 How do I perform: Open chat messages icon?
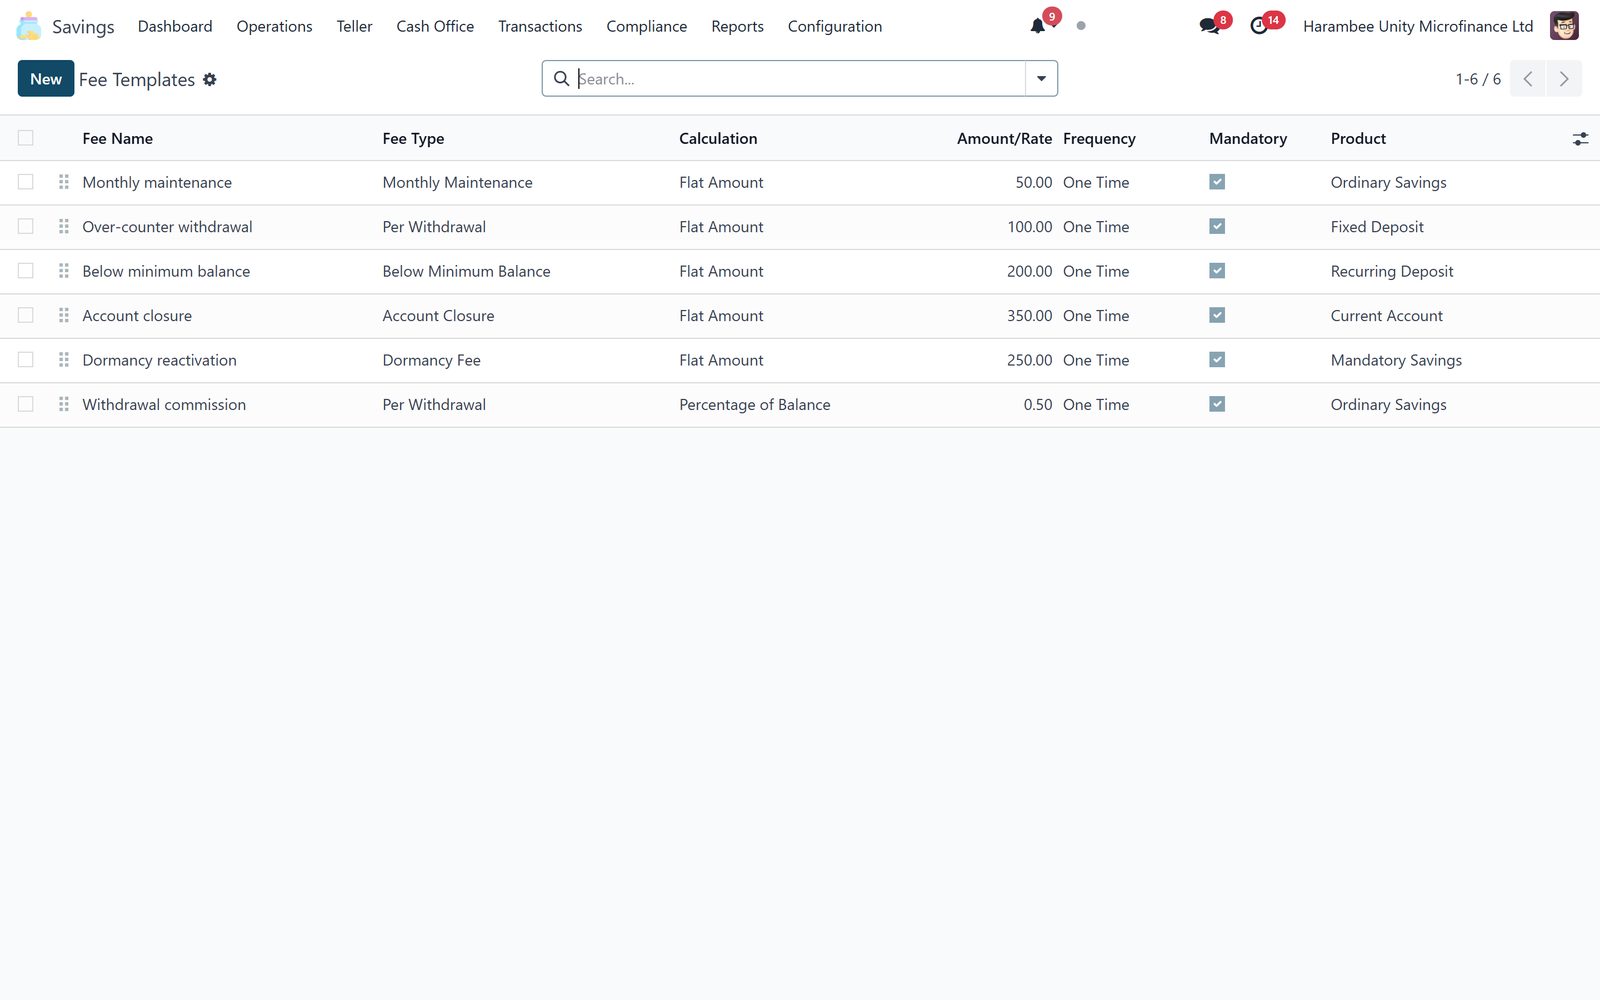click(1209, 27)
